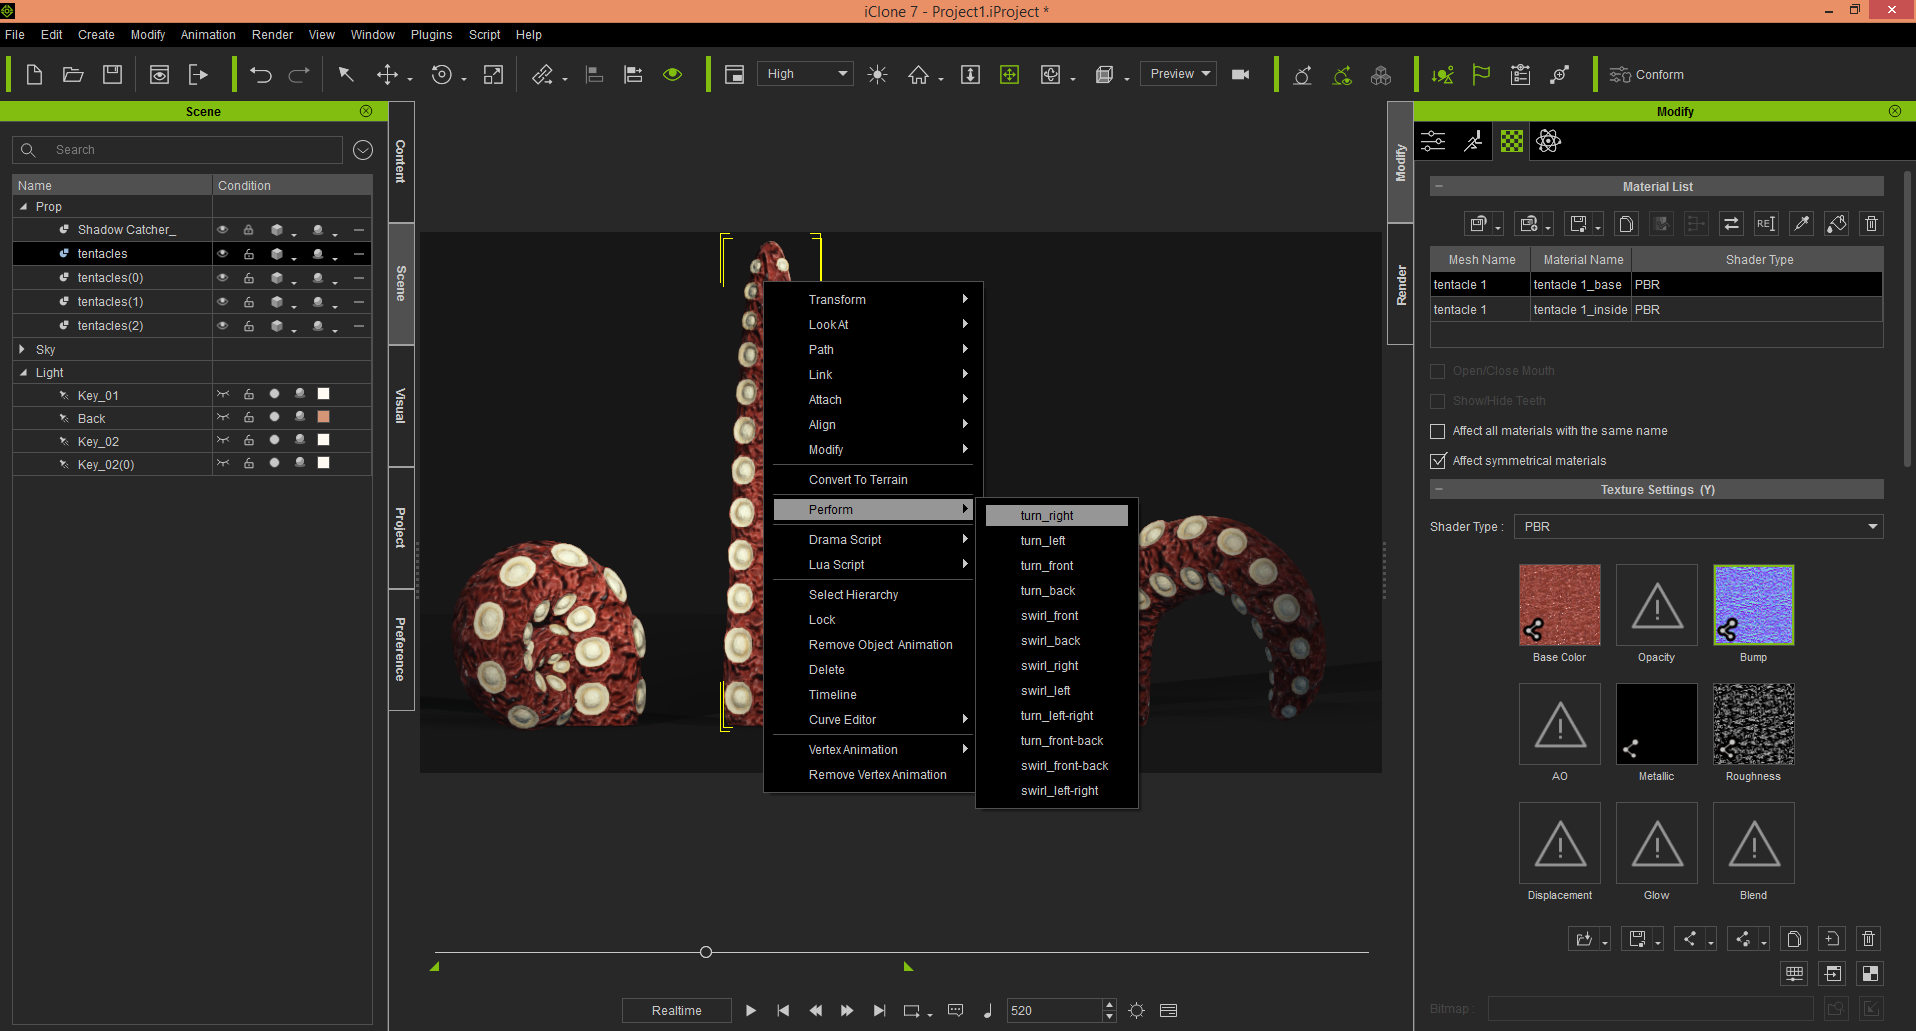Open the running figure Animation tab in Modify
Screen dimensions: 1916x1031
click(x=1473, y=141)
